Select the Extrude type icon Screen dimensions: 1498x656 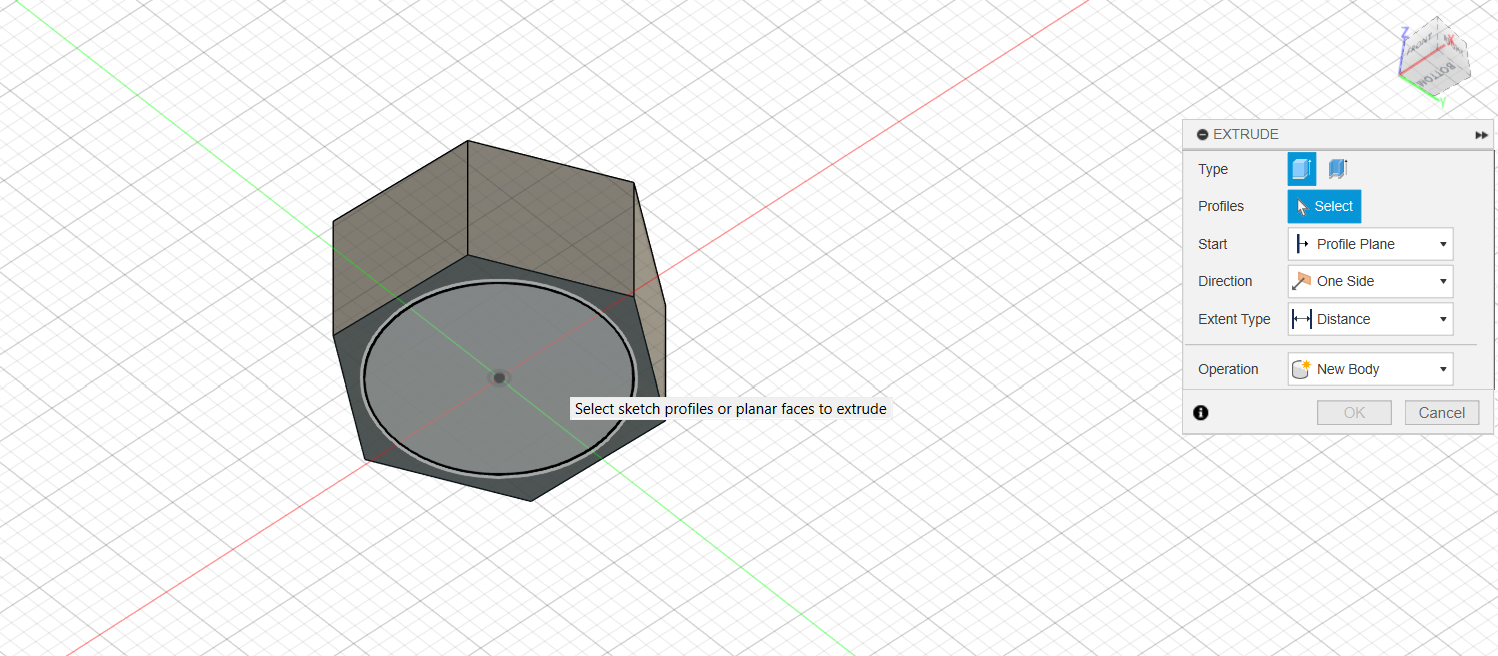tap(1301, 169)
